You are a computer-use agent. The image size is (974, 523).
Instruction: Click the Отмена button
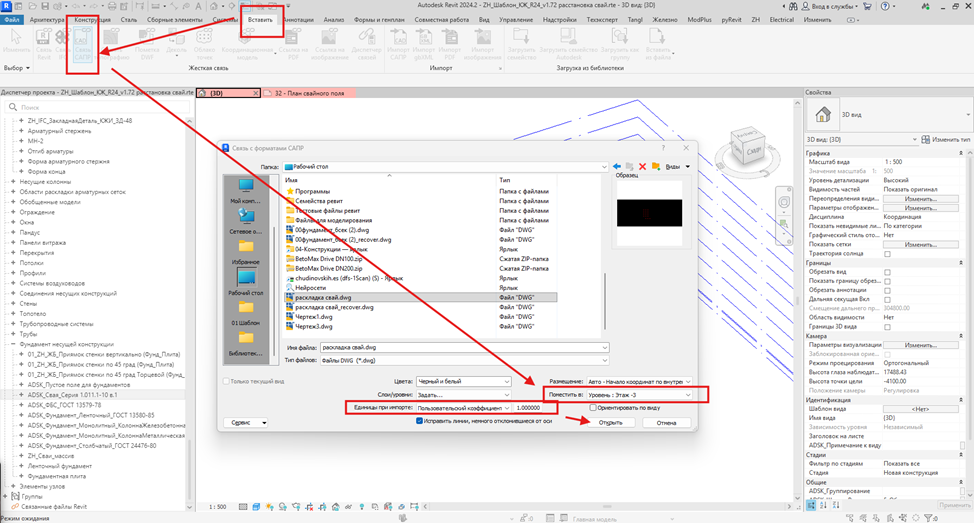coord(667,422)
